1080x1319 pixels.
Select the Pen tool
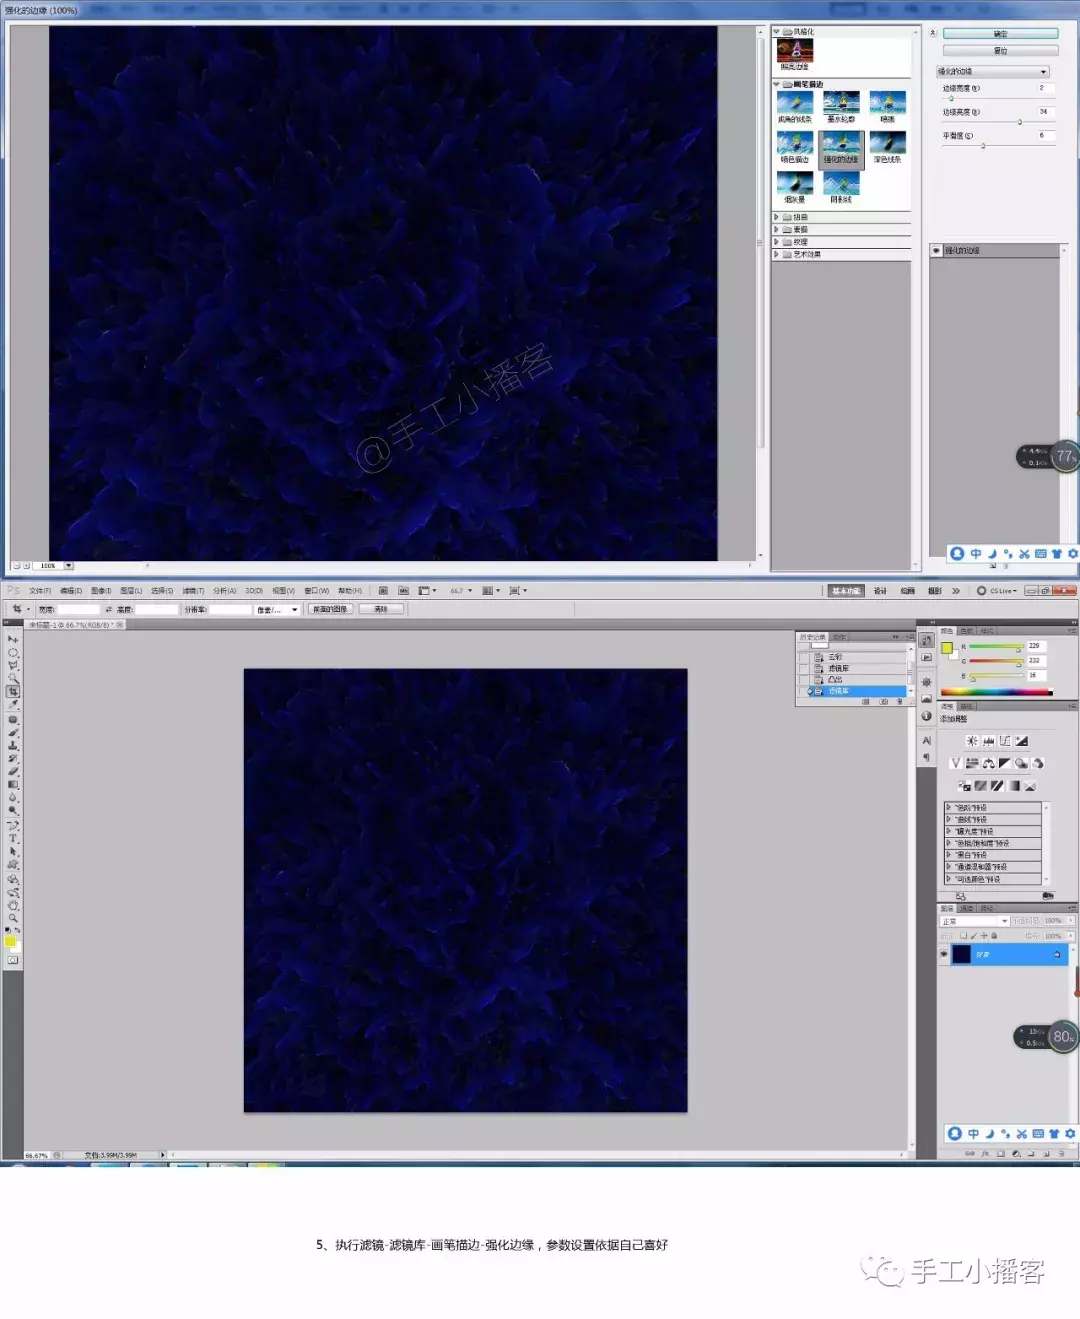(13, 826)
